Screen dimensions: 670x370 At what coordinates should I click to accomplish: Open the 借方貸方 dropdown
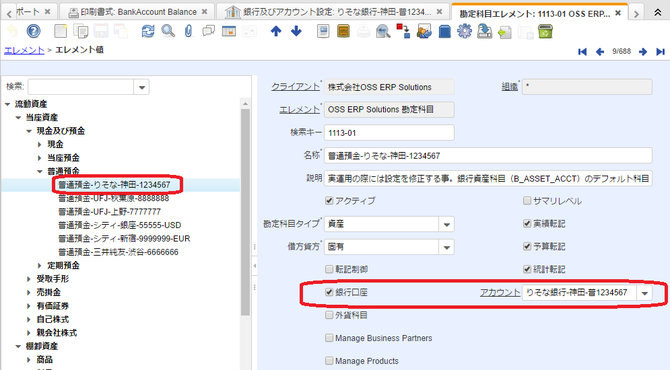click(x=447, y=247)
